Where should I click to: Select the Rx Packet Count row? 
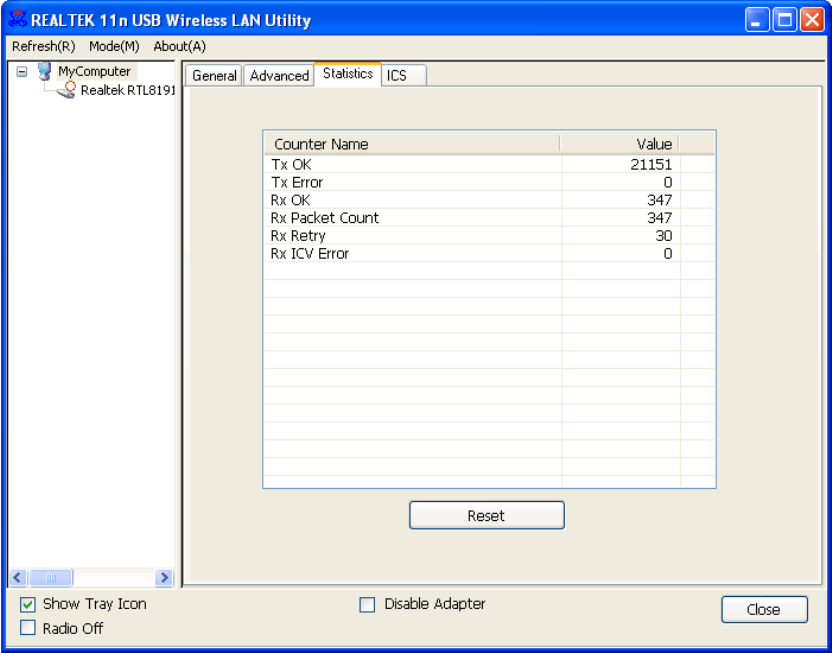(489, 218)
